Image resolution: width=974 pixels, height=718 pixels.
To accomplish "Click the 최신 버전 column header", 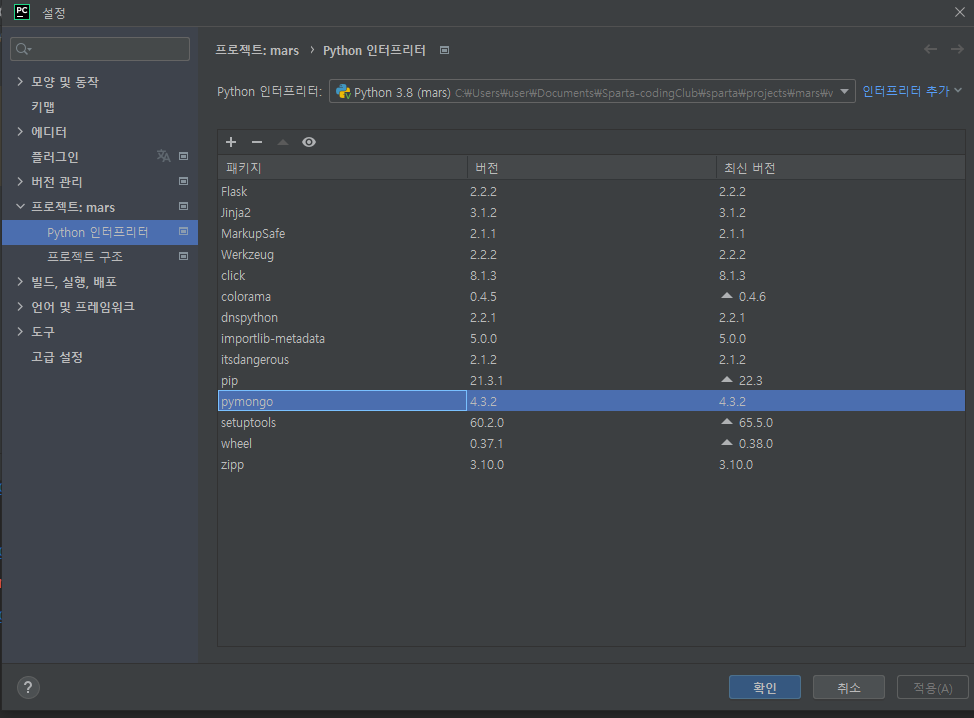I will pos(840,168).
